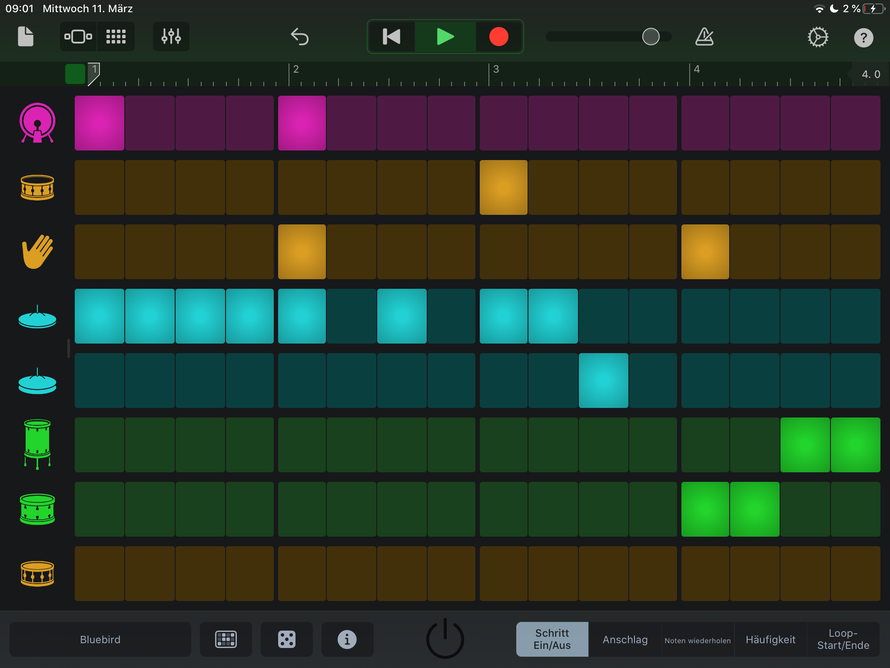Click the 4.0 pattern length display
Screen dimensions: 890x668
(x=870, y=74)
